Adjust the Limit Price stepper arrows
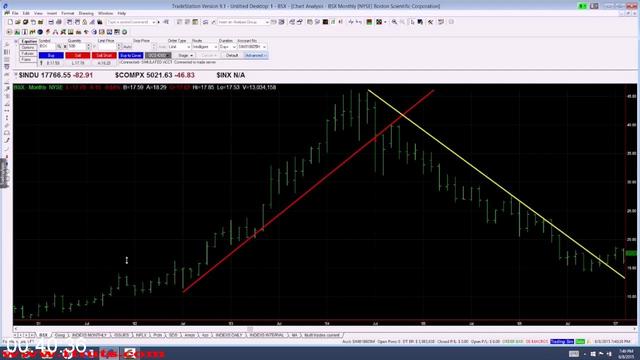This screenshot has width=640, height=360. pyautogui.click(x=119, y=47)
